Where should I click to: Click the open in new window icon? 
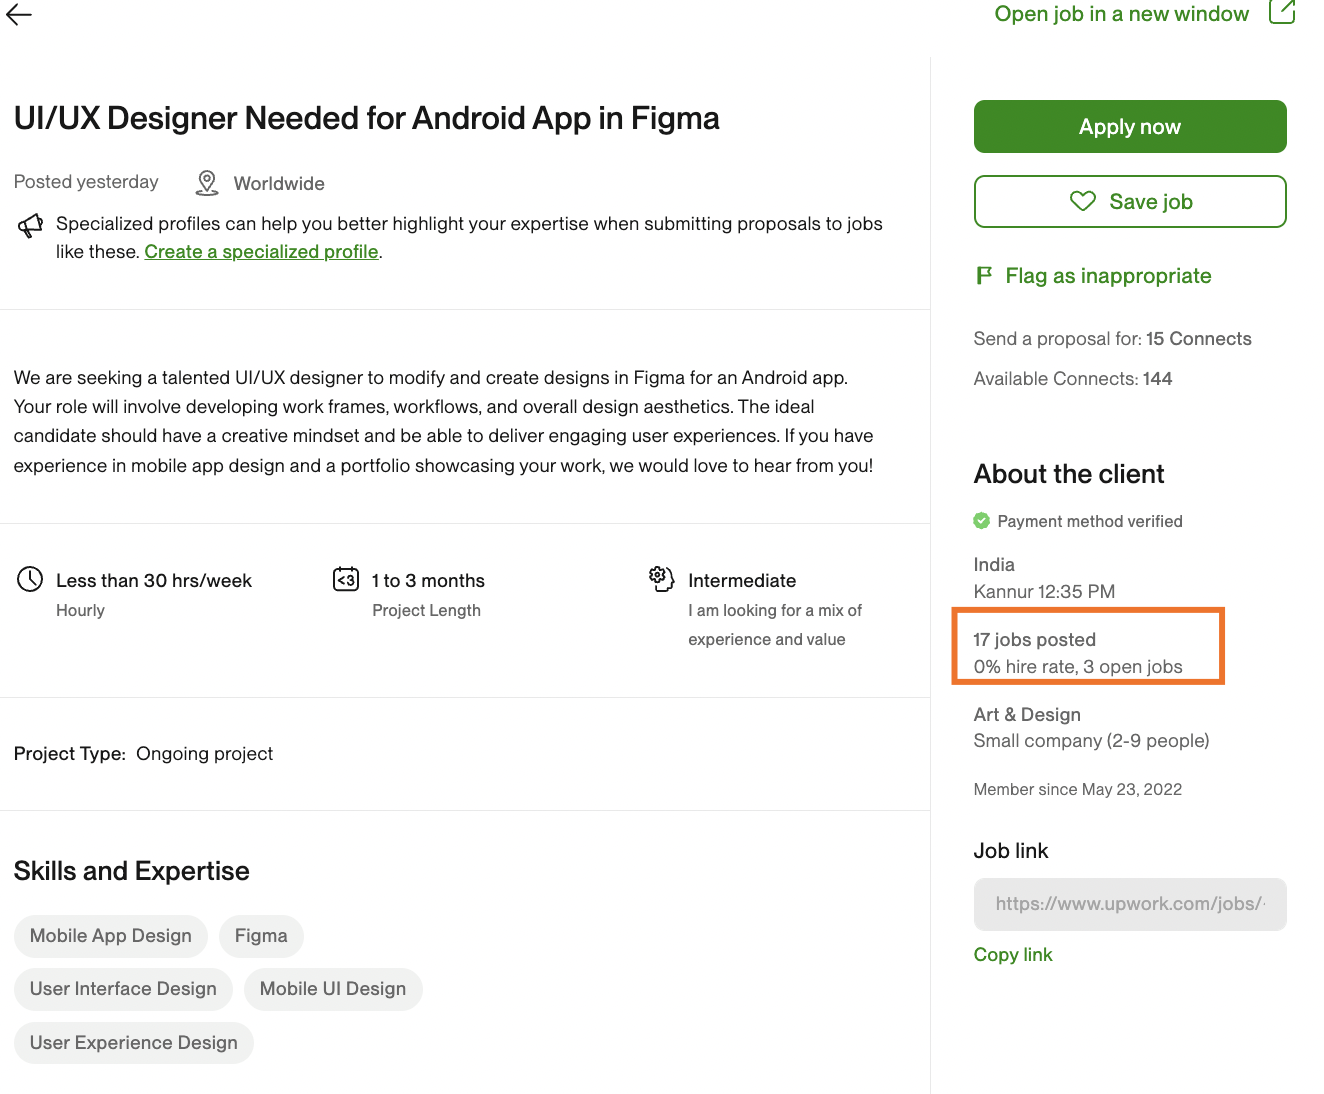(x=1281, y=12)
